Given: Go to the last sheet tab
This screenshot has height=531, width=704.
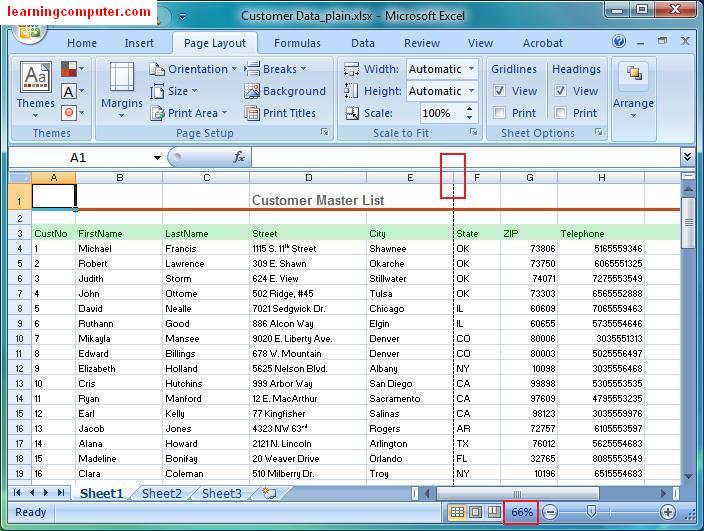Looking at the screenshot, I should (x=61, y=493).
